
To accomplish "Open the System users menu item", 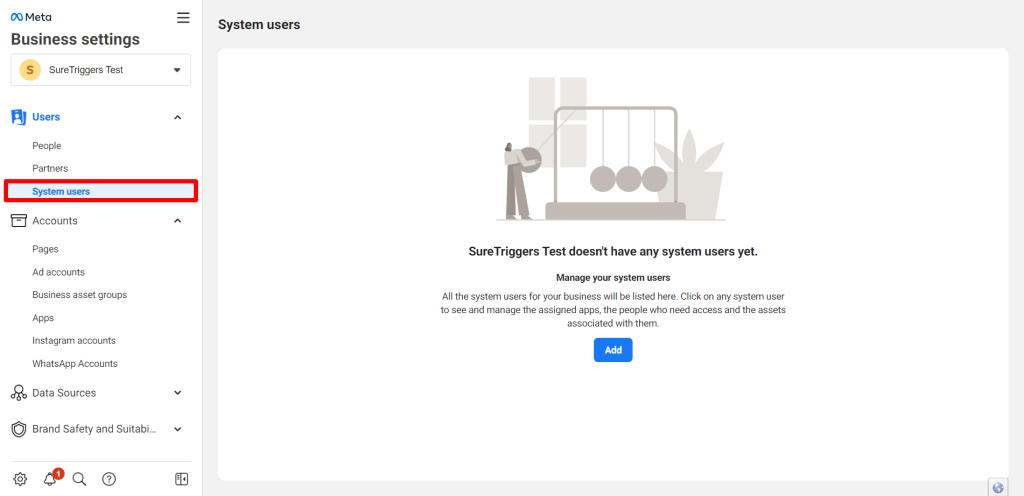I will coord(61,192).
